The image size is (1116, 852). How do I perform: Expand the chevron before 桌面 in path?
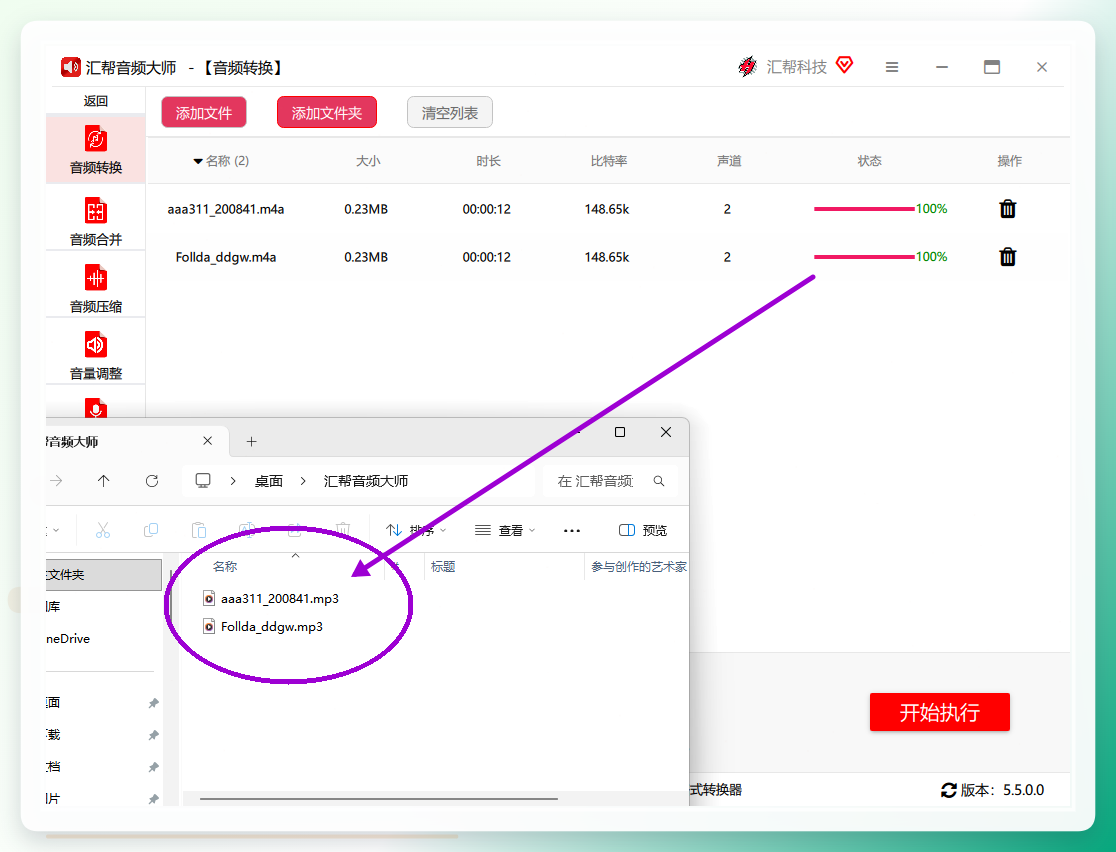(233, 481)
